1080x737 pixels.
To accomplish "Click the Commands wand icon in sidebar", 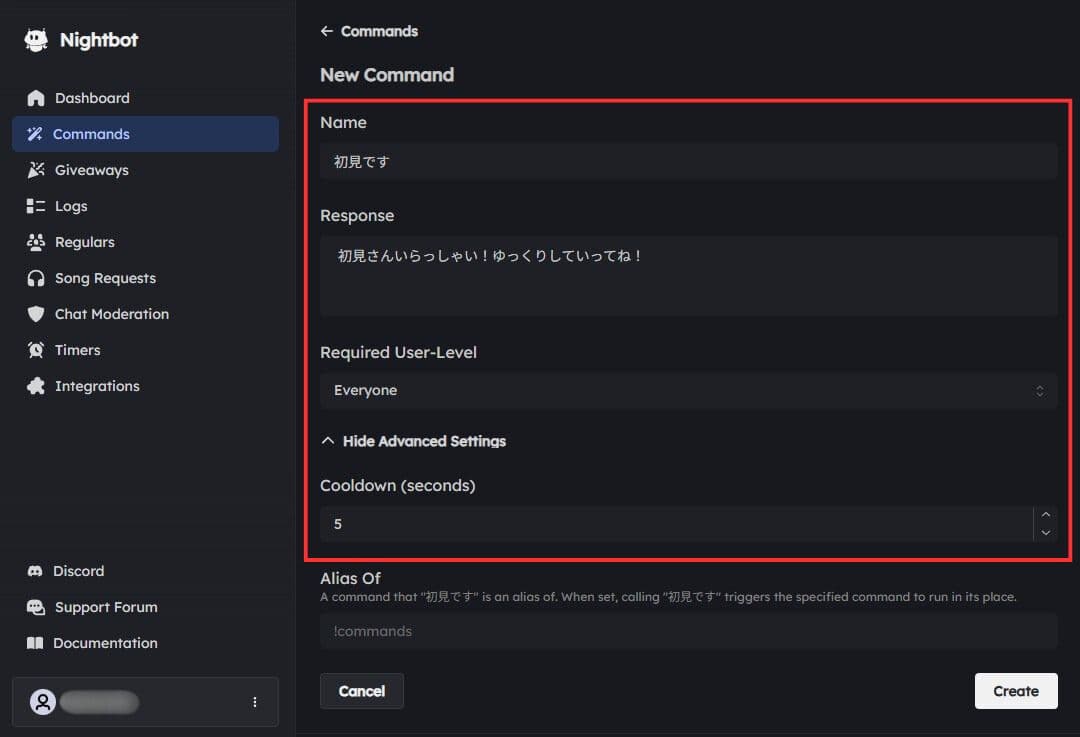I will tap(36, 134).
